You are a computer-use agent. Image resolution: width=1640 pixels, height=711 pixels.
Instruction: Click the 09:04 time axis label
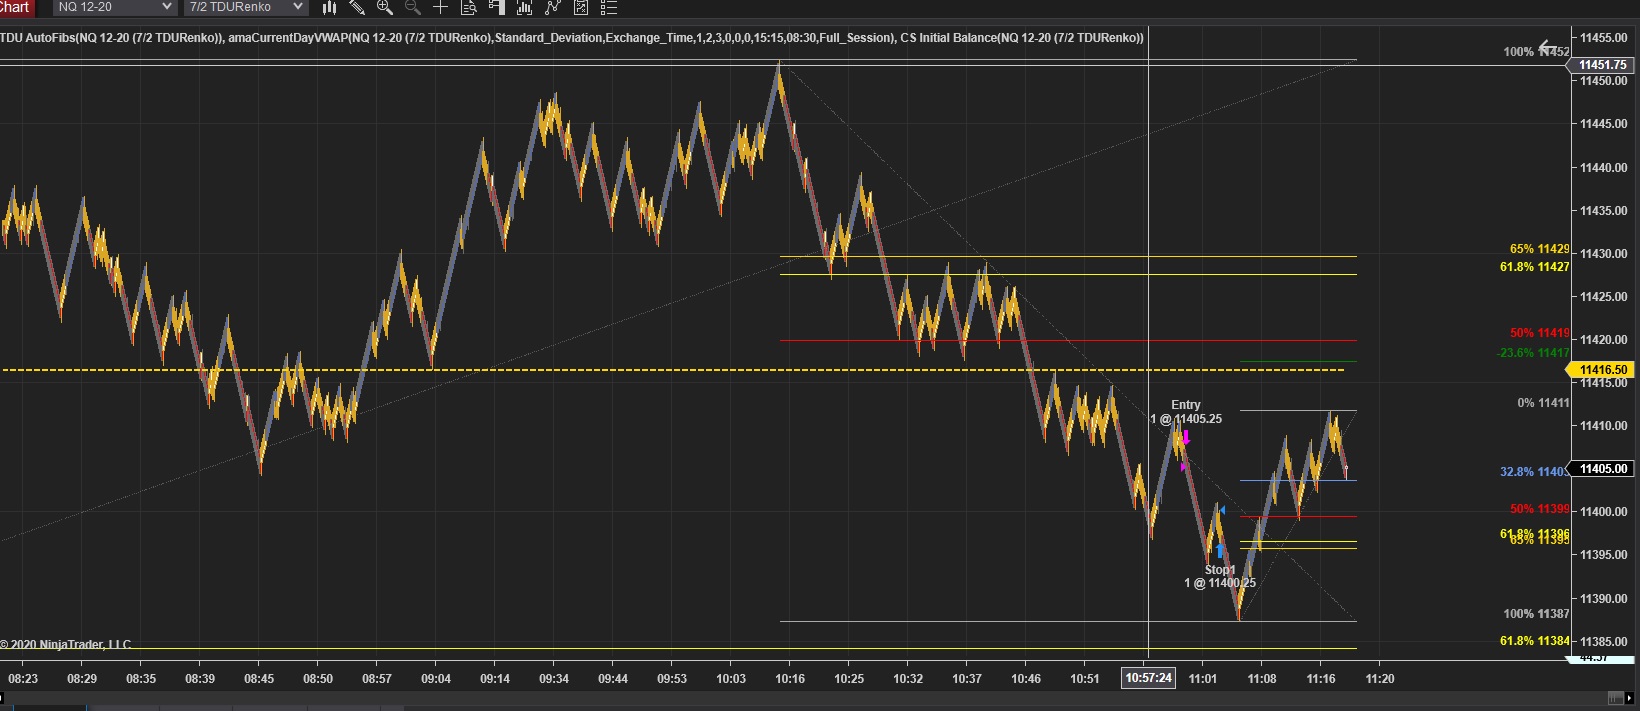click(436, 679)
